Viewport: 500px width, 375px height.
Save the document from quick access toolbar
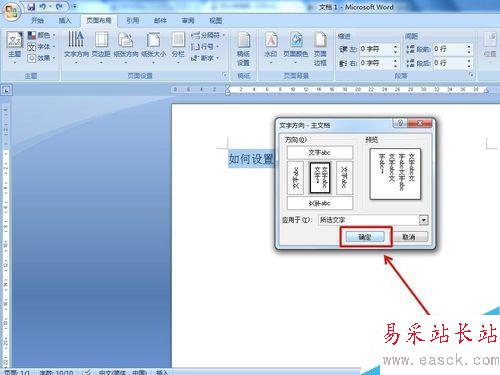[x=31, y=6]
